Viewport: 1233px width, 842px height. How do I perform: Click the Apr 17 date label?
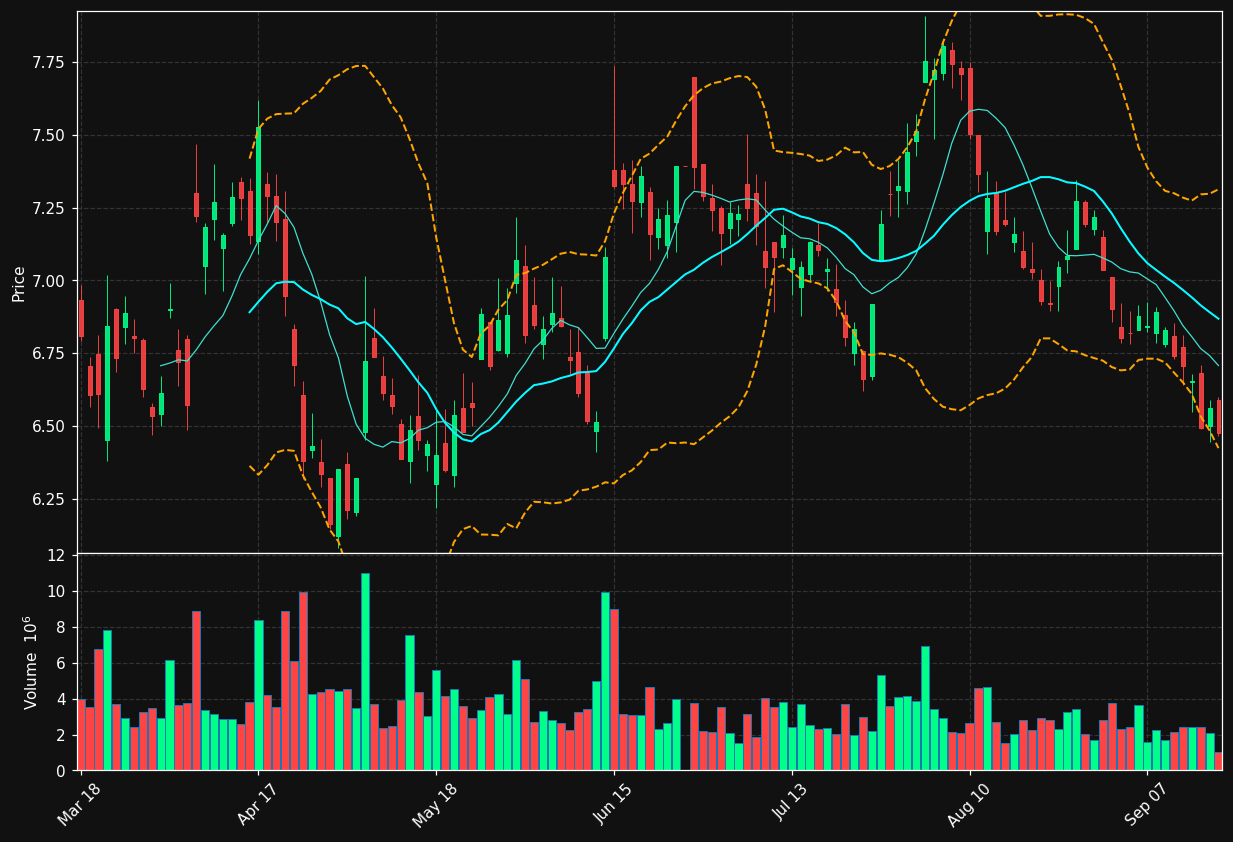(258, 803)
